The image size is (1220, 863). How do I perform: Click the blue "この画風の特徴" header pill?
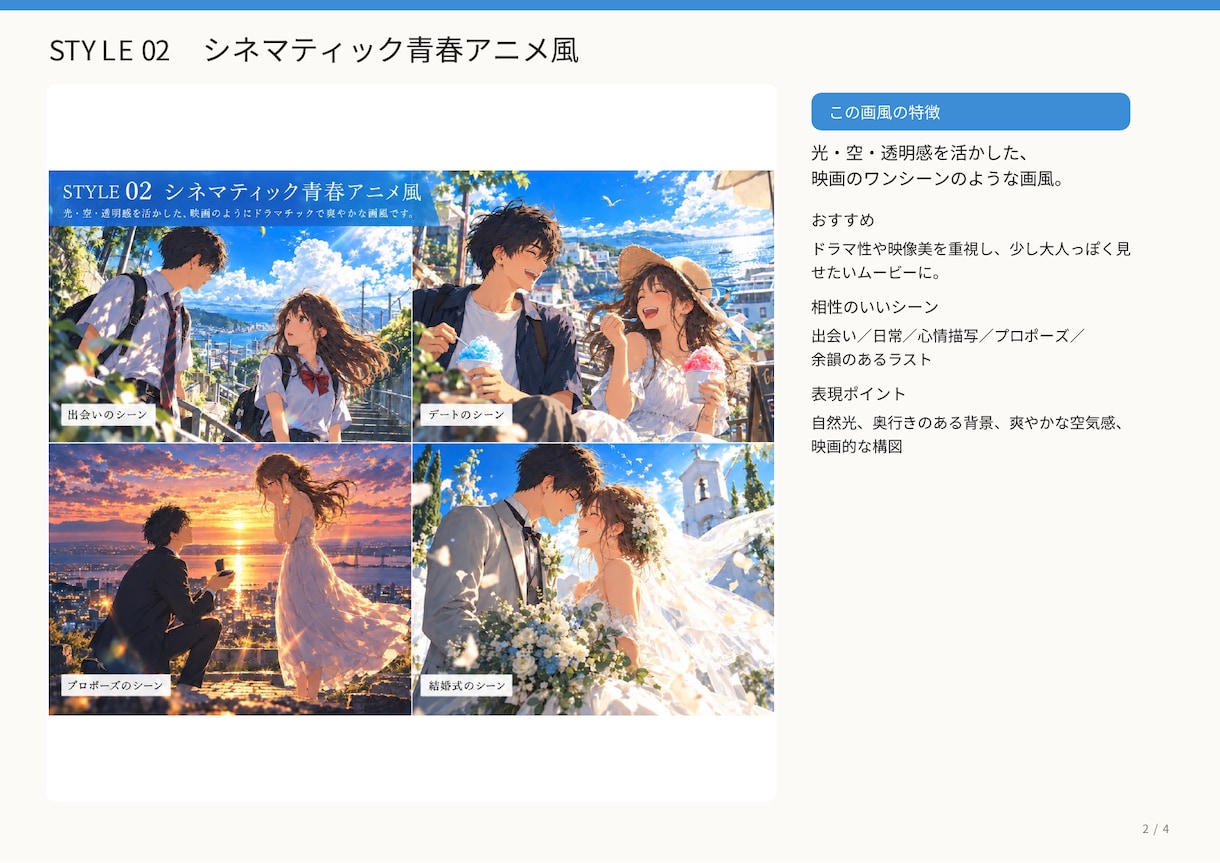point(970,112)
